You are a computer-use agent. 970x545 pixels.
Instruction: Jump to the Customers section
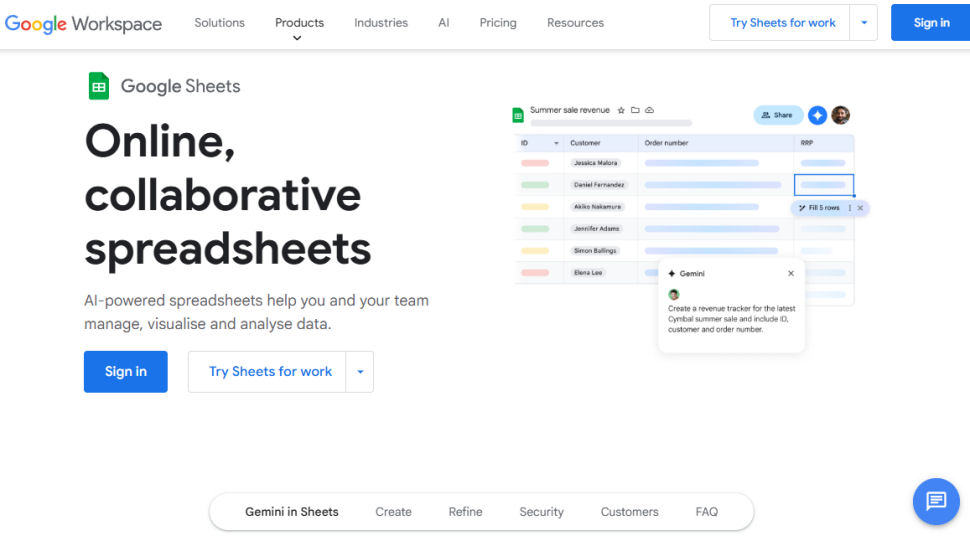tap(629, 512)
